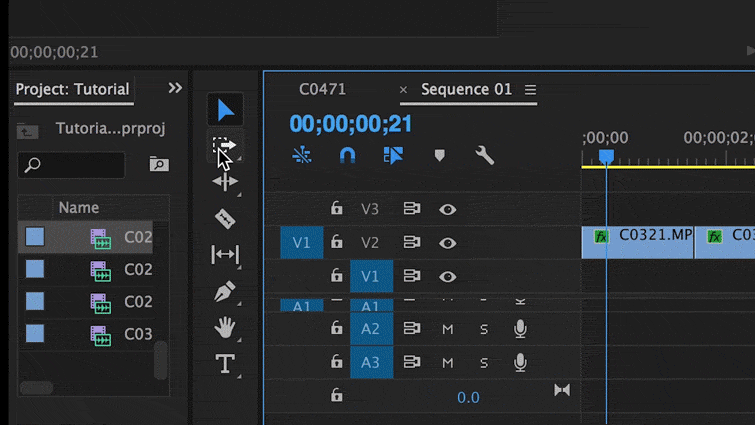Screen dimensions: 755x425
Task: Mute the A2 audio track
Action: (447, 329)
